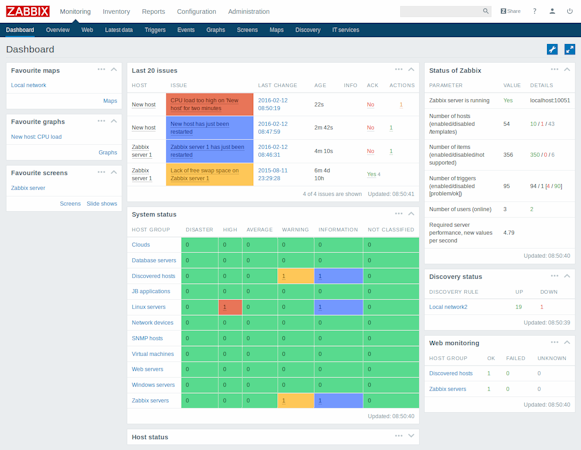
Task: Go to the IT services submenu
Action: click(x=346, y=30)
